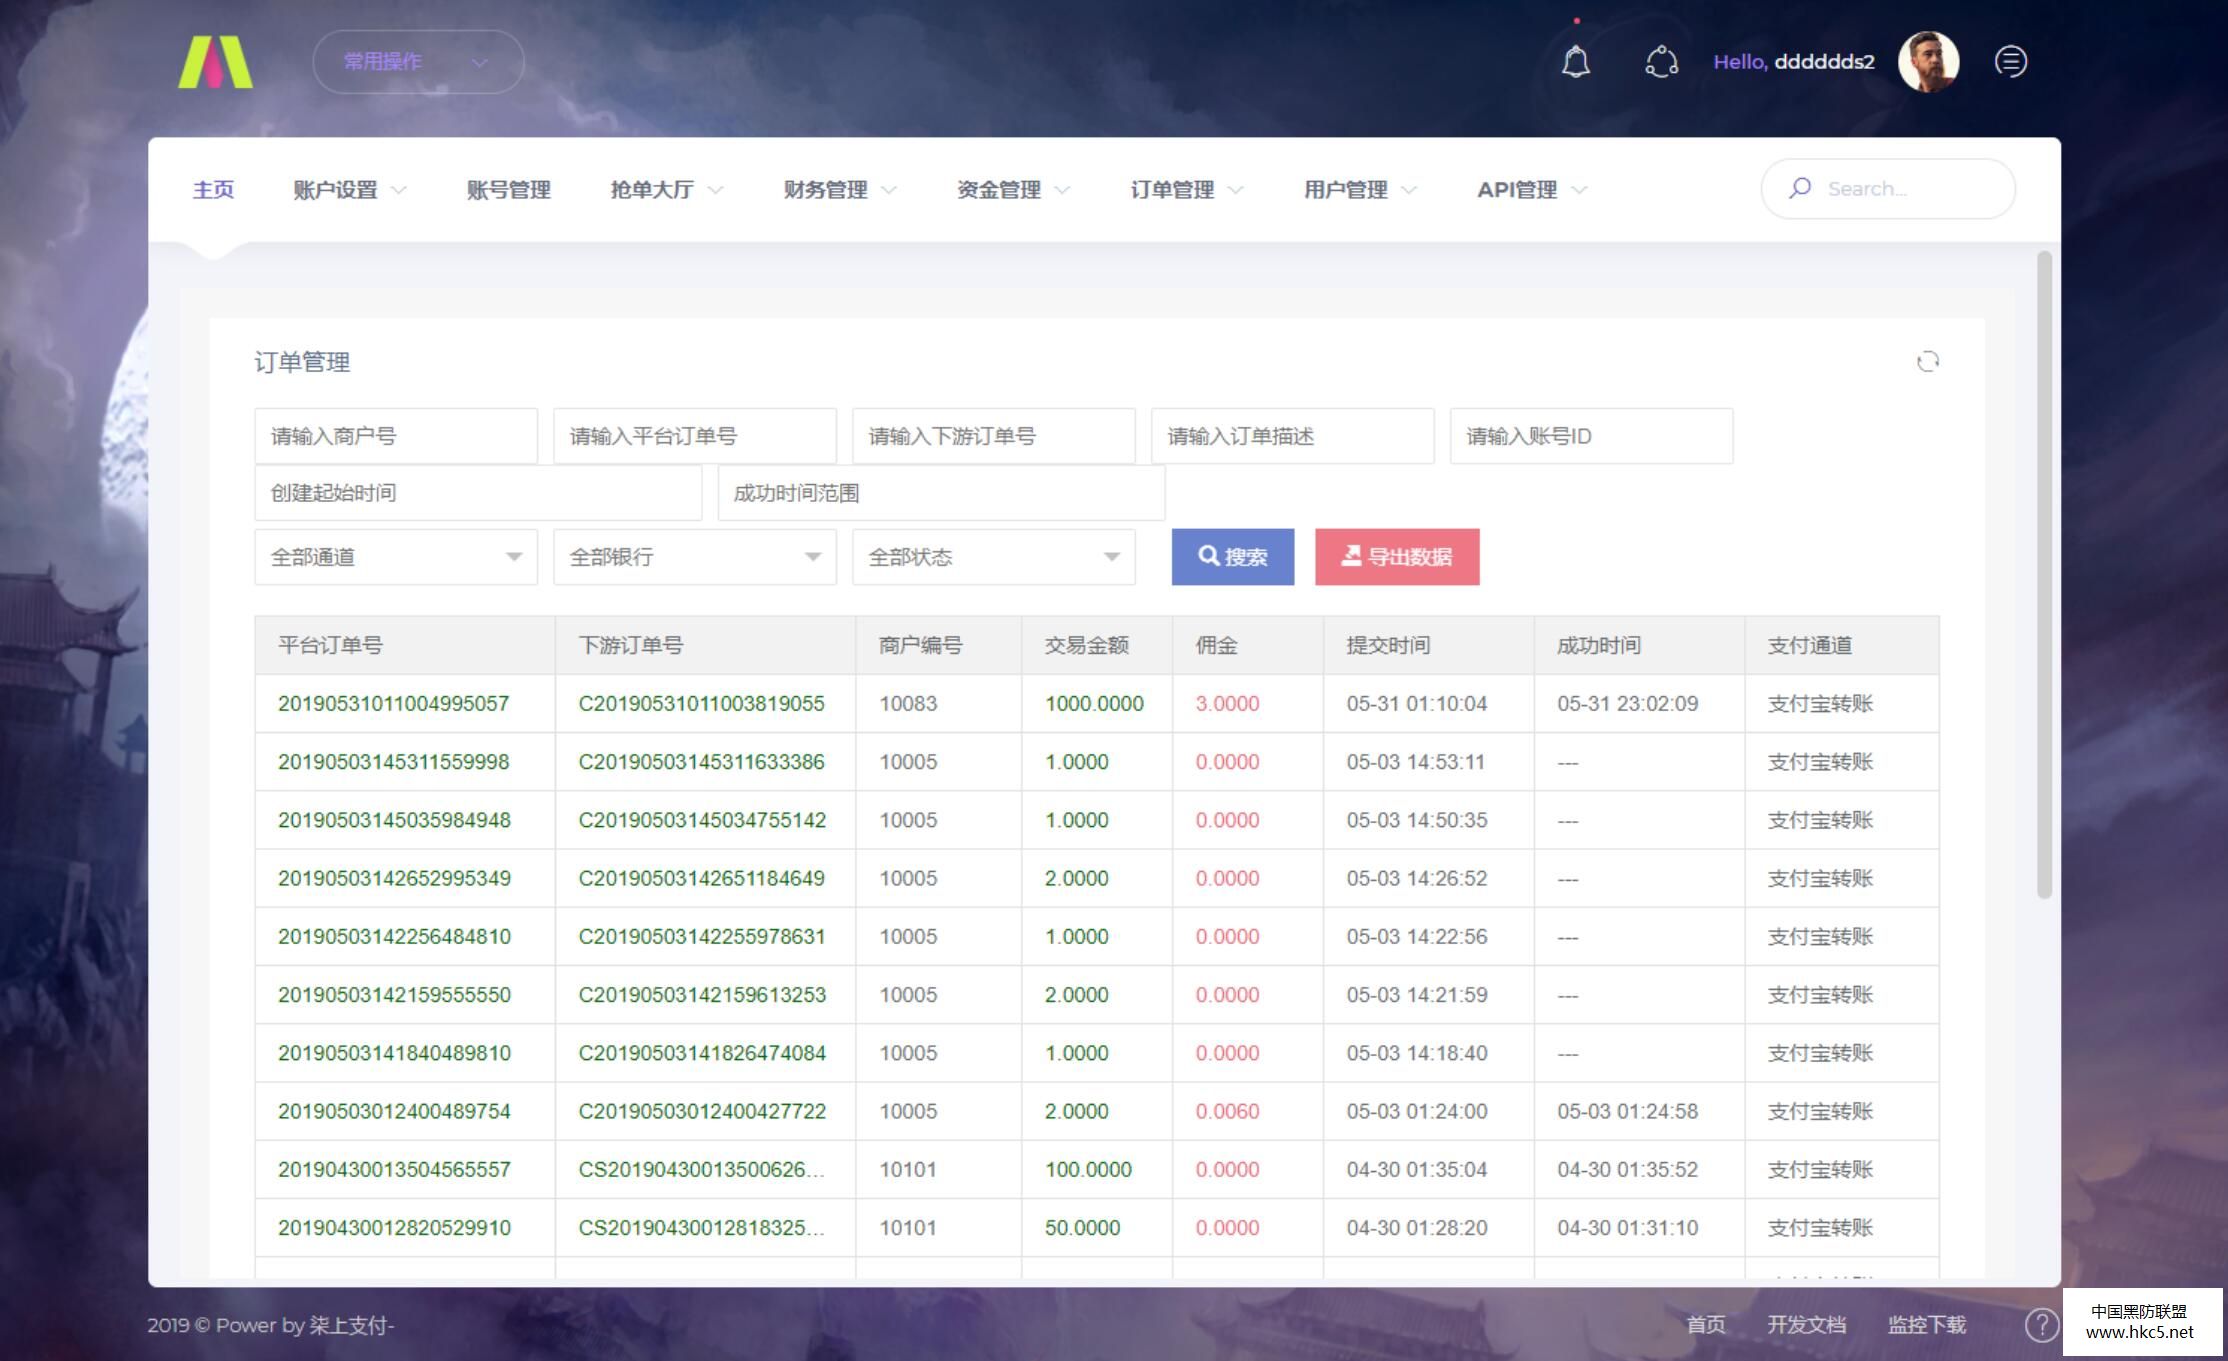
Task: Click the 导出数据 button
Action: tap(1397, 557)
